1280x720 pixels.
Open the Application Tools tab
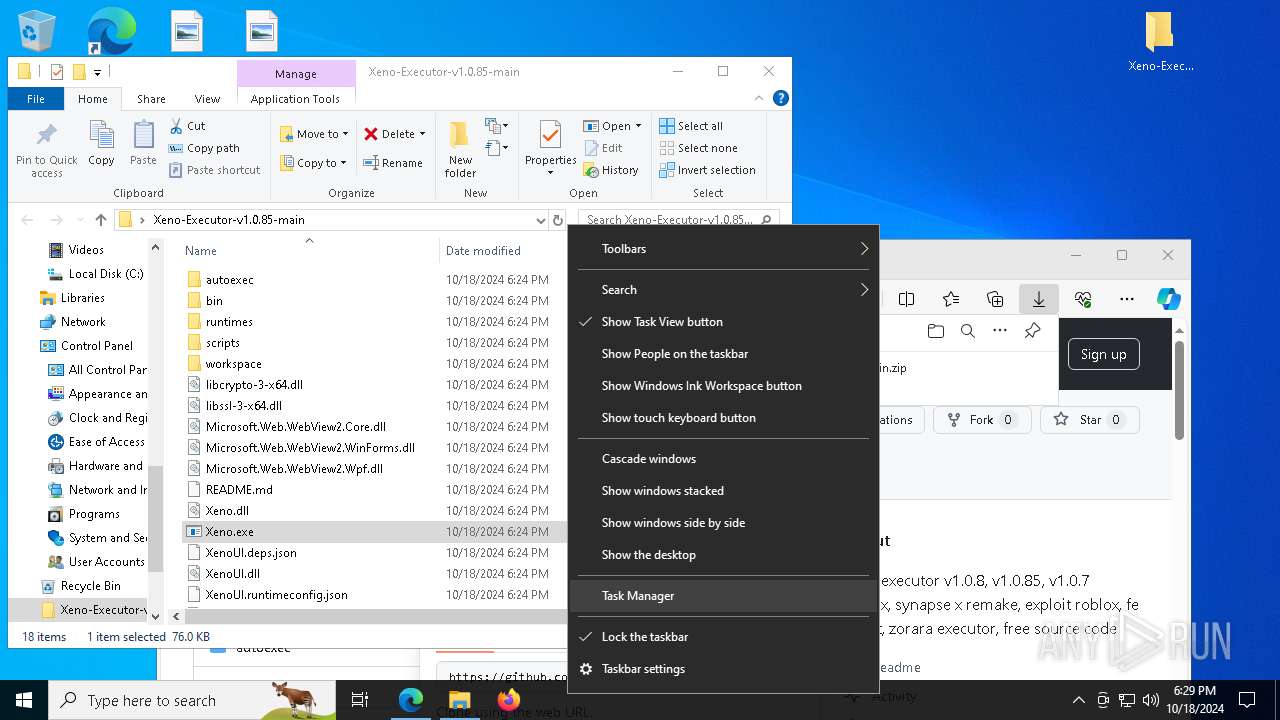295,99
